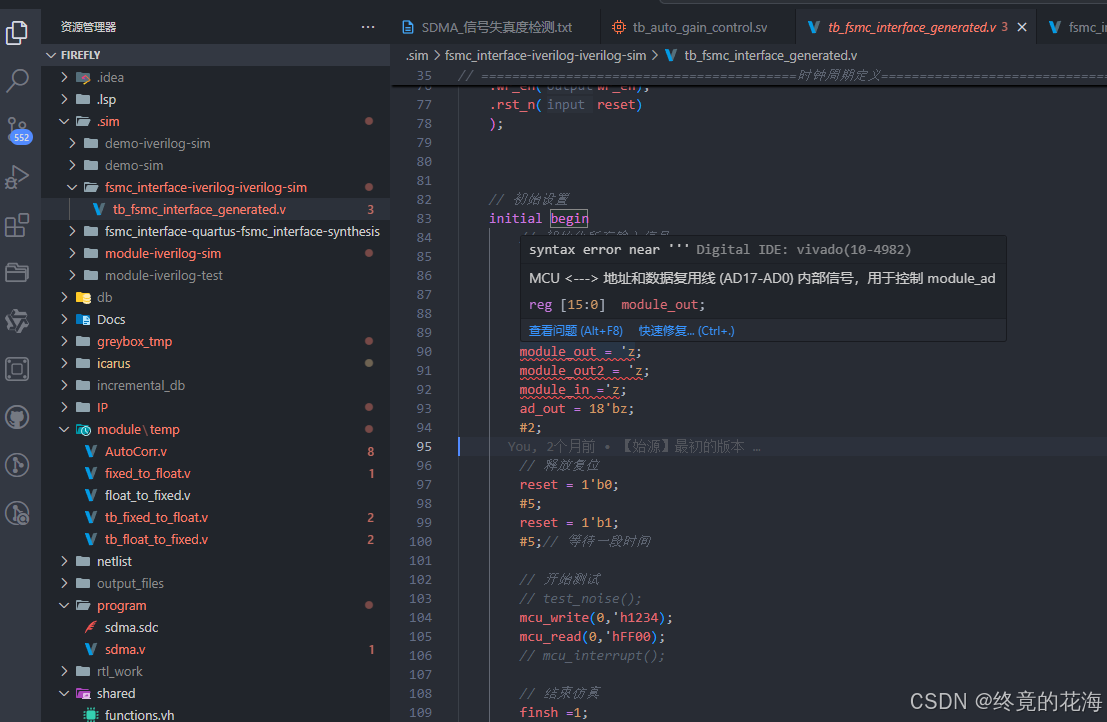Open the Run and Debug view
This screenshot has height=722, width=1107.
(x=17, y=177)
